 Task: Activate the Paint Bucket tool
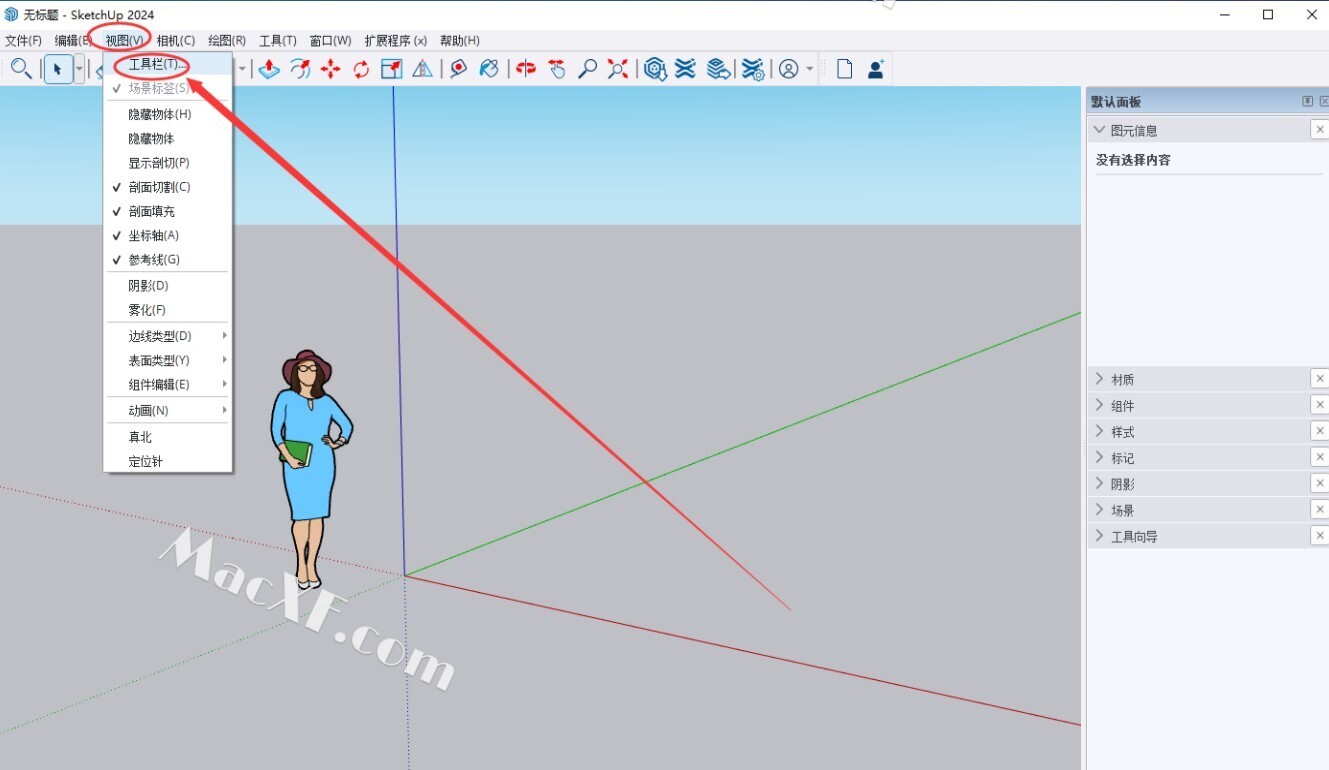(x=489, y=69)
